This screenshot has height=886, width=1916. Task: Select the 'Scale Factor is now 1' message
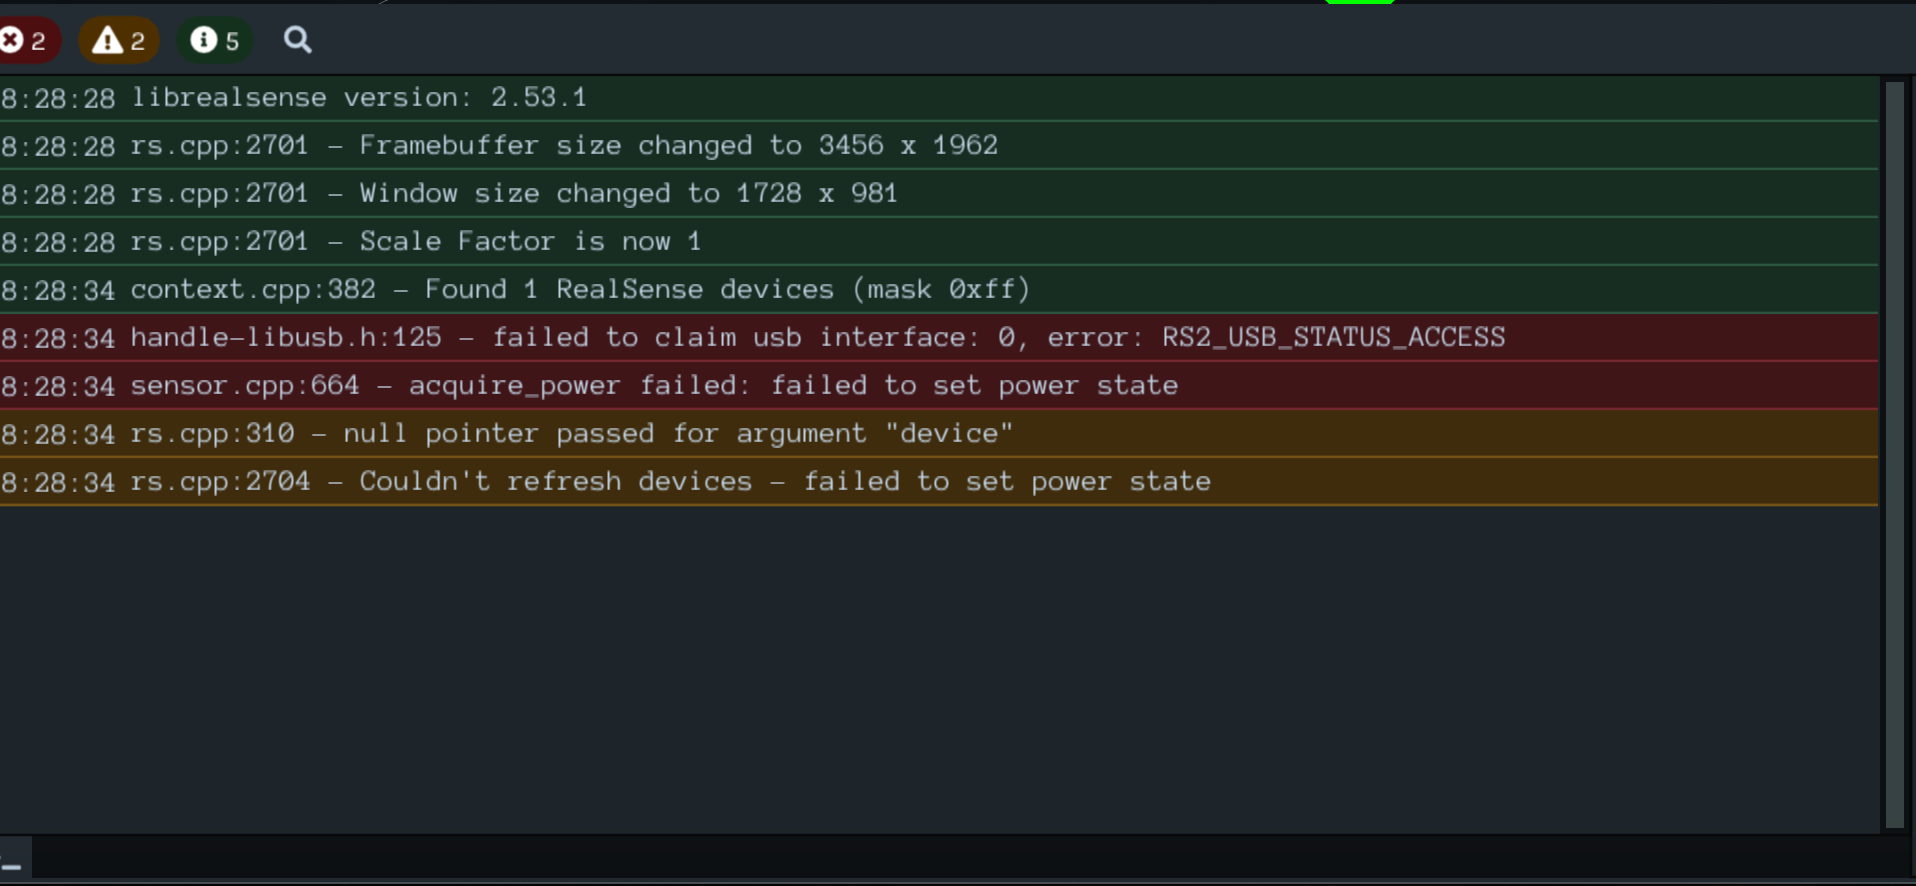point(350,241)
